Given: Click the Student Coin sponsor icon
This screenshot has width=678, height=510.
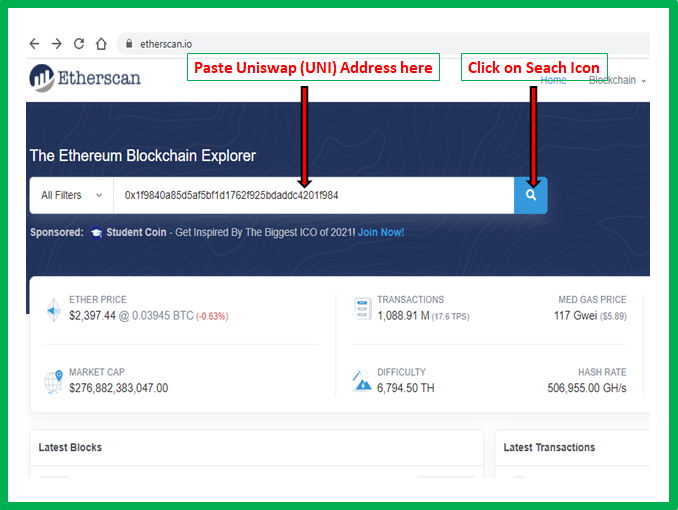Looking at the screenshot, I should [96, 233].
